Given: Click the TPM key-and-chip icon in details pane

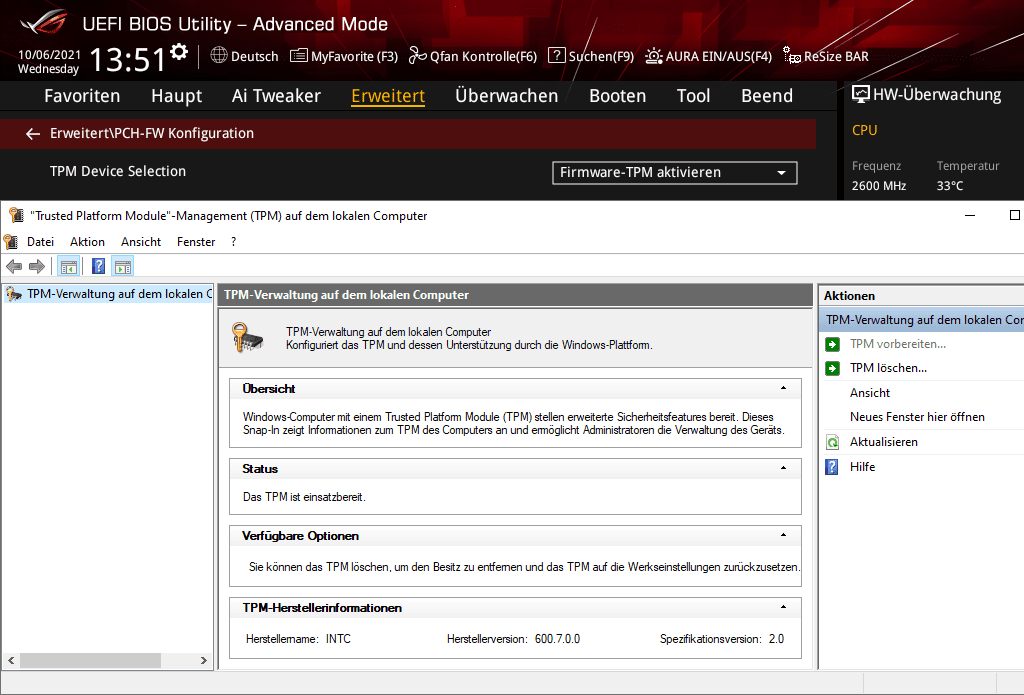Looking at the screenshot, I should pos(248,338).
